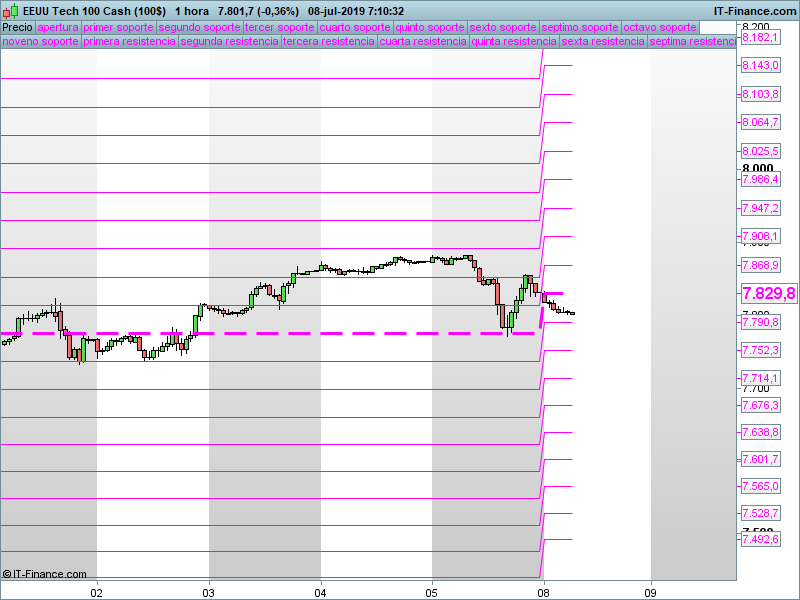
Task: Click the 8.143,0 price label
Action: (x=760, y=65)
